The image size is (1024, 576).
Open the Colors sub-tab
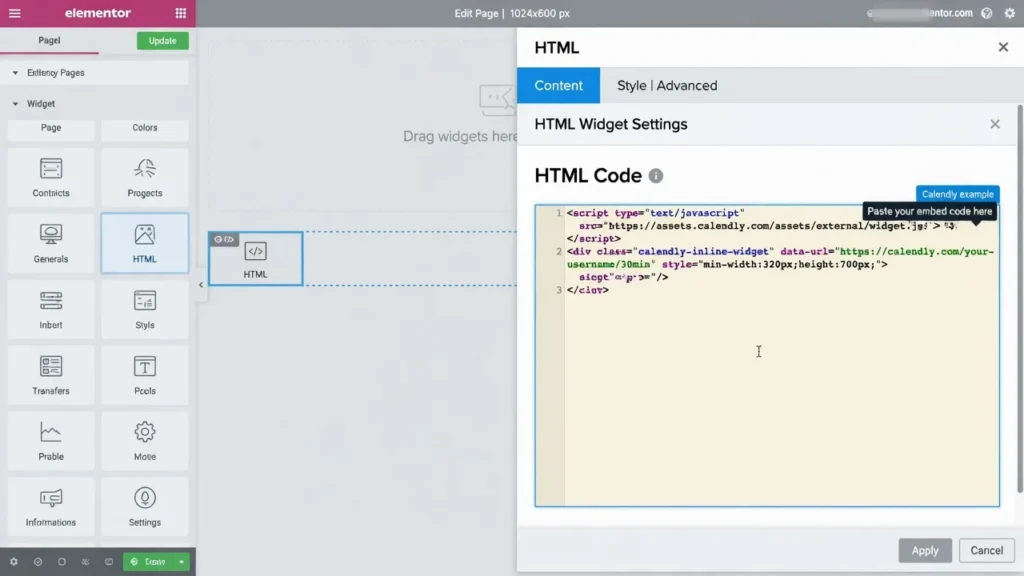pyautogui.click(x=145, y=128)
